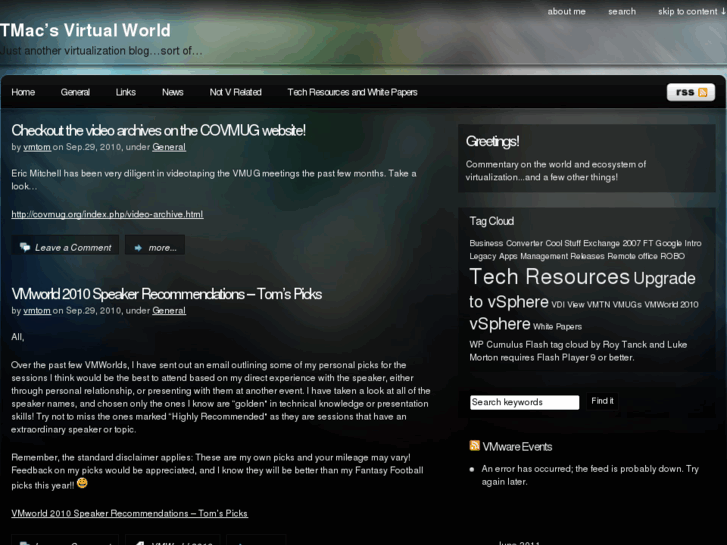Click the Find it button
Screen dimensions: 727x545
coord(602,401)
